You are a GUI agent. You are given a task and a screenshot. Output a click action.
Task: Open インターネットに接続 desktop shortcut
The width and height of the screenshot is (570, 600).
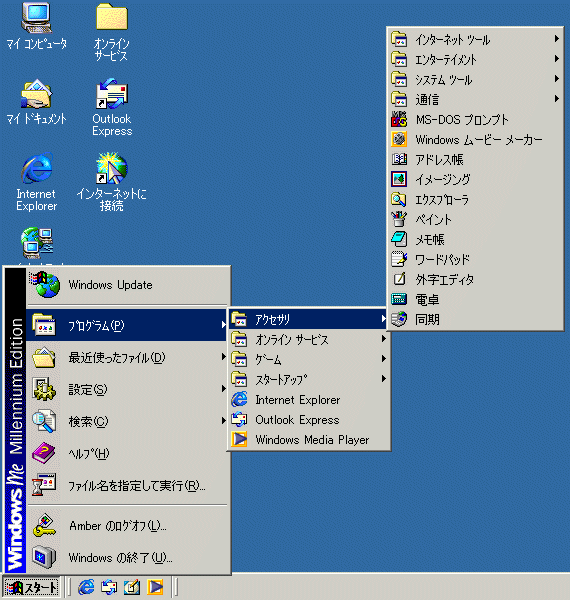(x=112, y=182)
